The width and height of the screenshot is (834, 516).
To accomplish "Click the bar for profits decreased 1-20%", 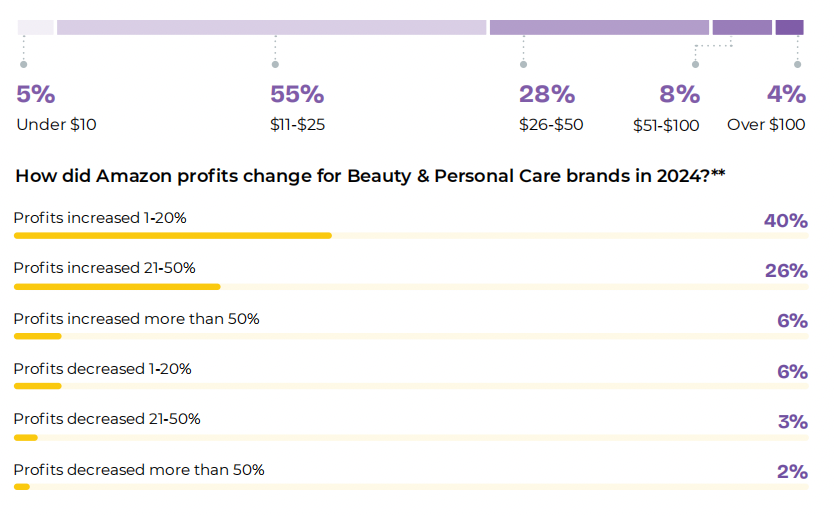I will point(38,386).
